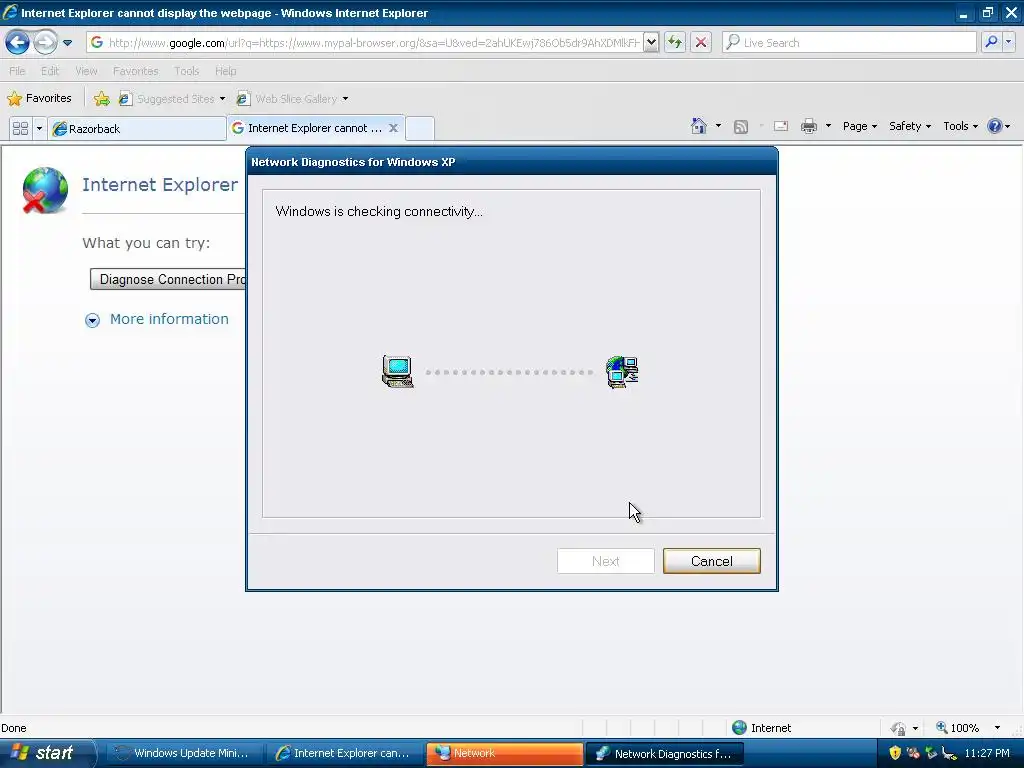Expand the Print dropdown arrow
Viewport: 1024px width, 768px height.
(x=828, y=126)
